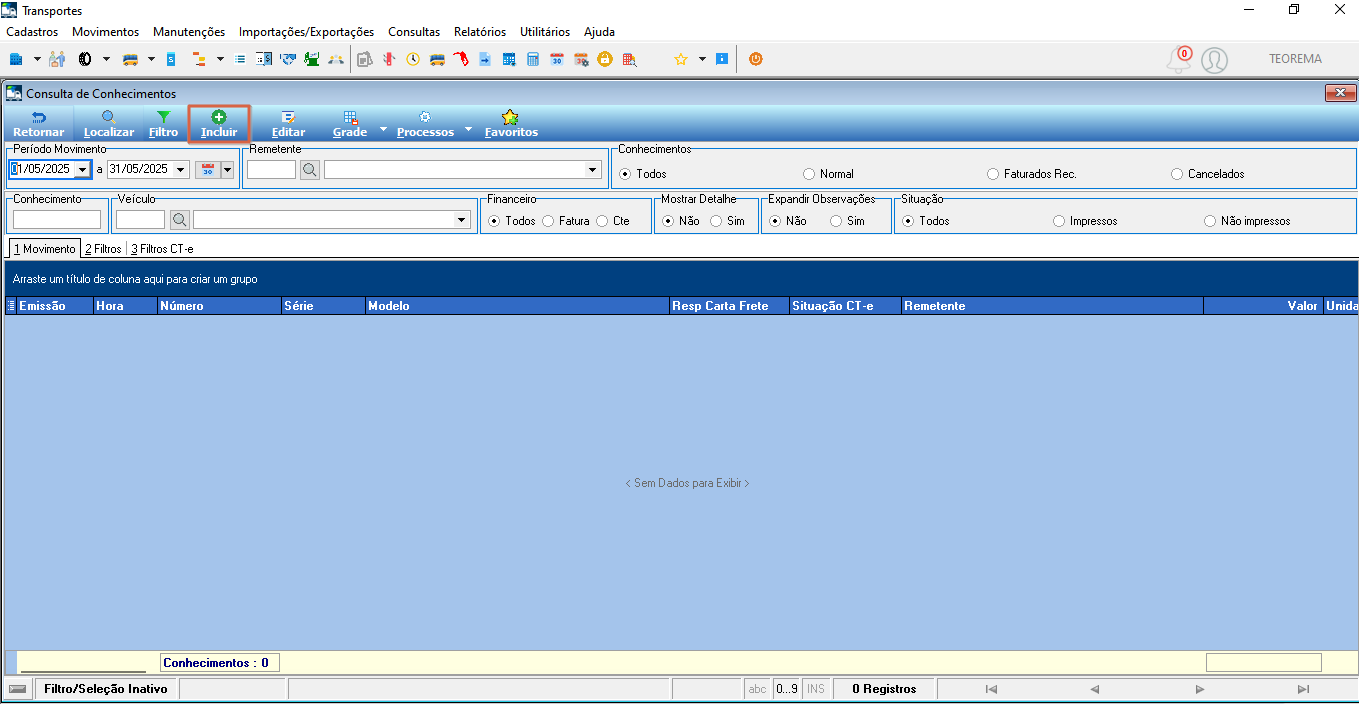Click the Conhecimento number input field
Image resolution: width=1359 pixels, height=704 pixels.
[x=57, y=219]
